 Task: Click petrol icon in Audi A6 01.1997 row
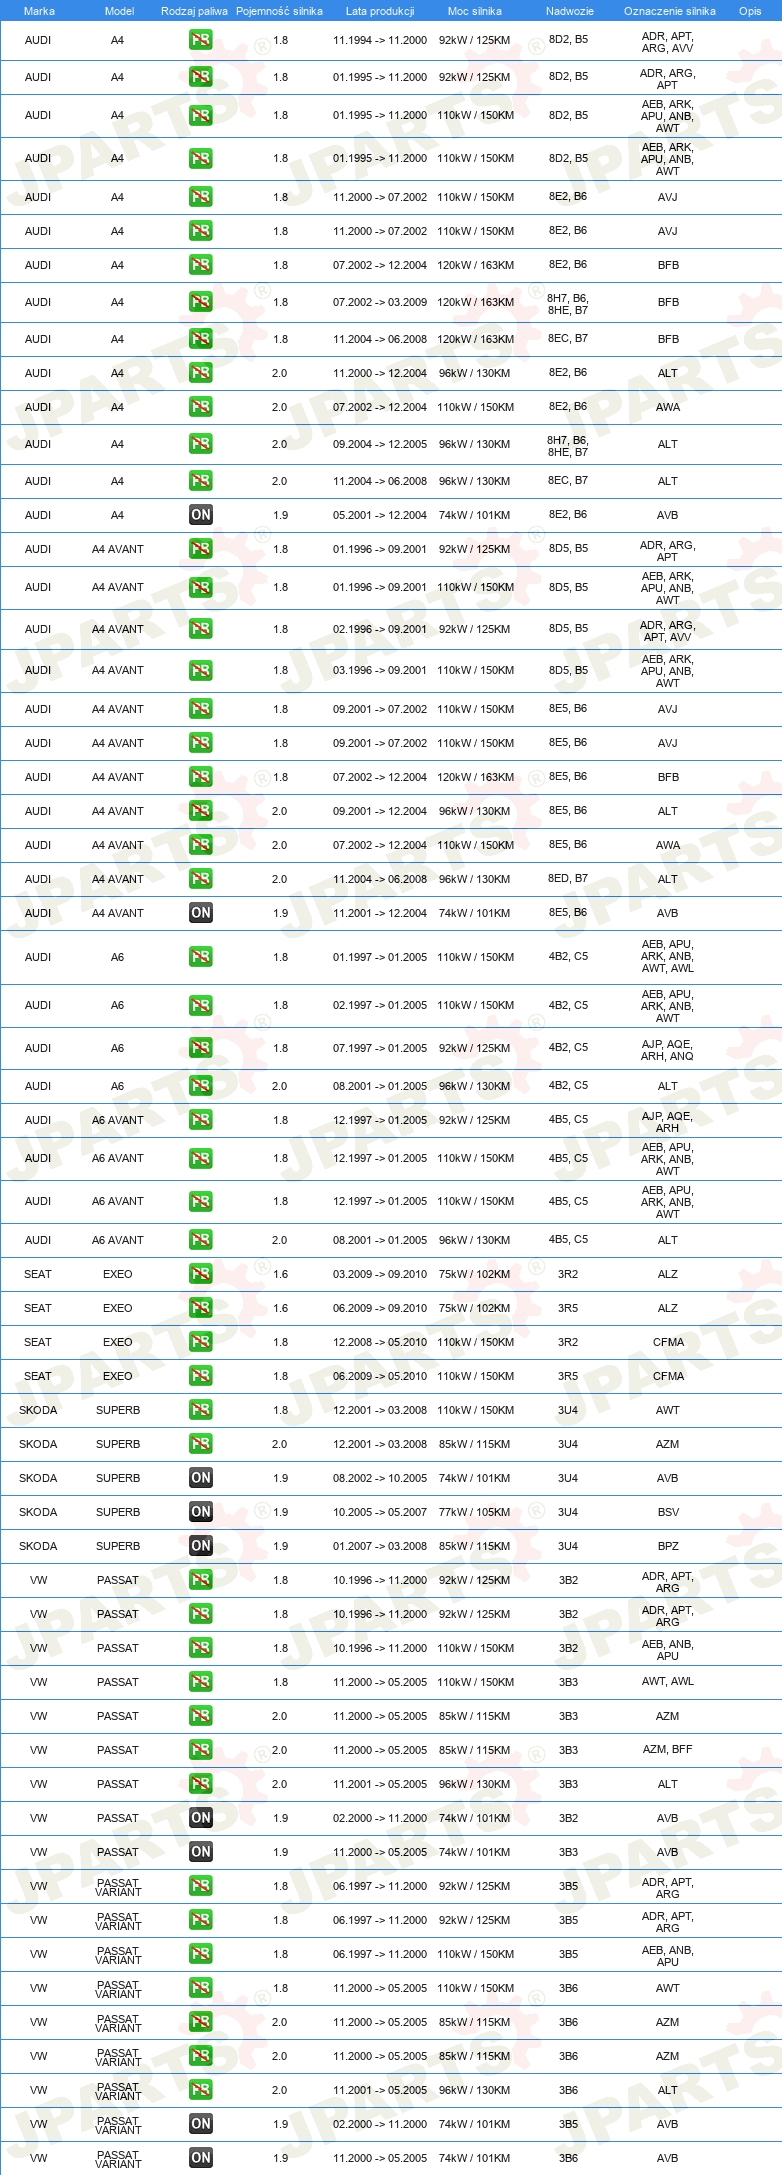tap(201, 957)
